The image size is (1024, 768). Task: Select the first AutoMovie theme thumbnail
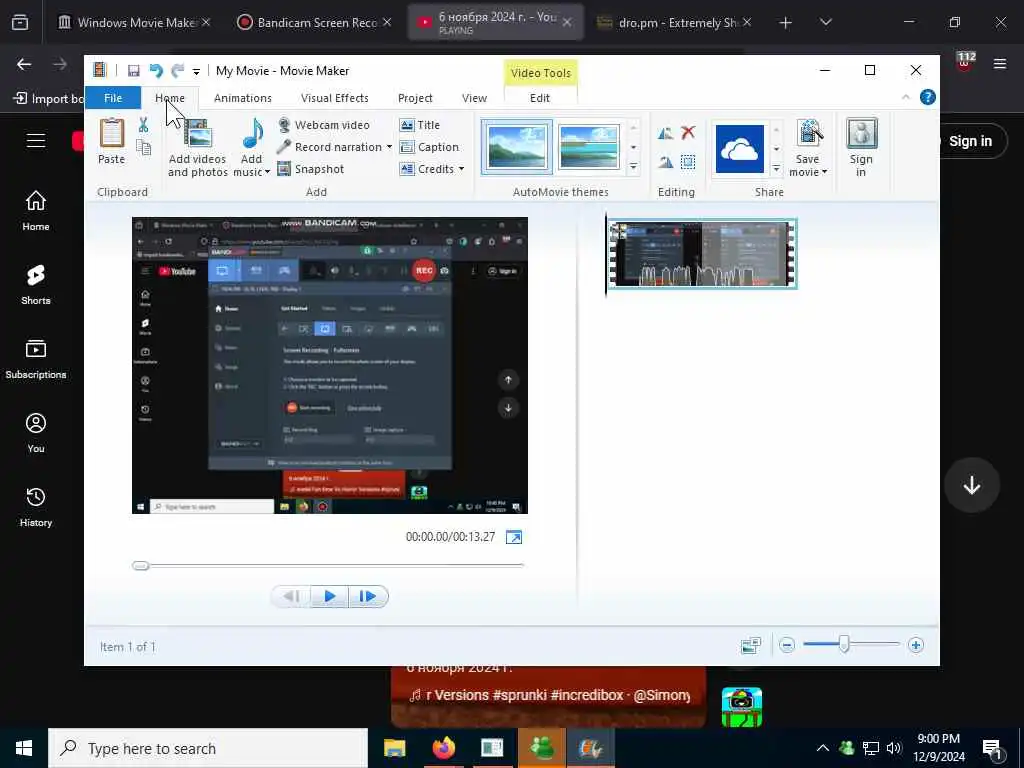point(517,147)
